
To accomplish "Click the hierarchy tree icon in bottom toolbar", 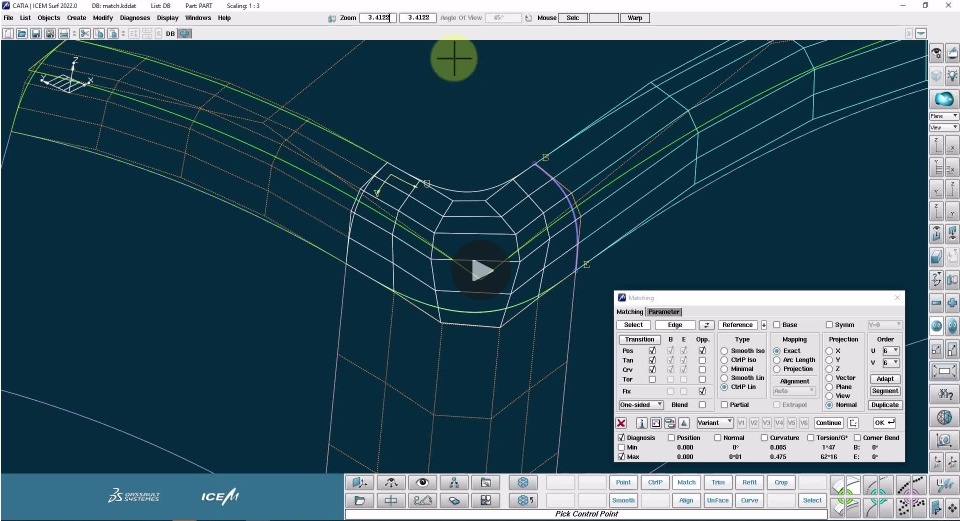I will click(x=454, y=482).
